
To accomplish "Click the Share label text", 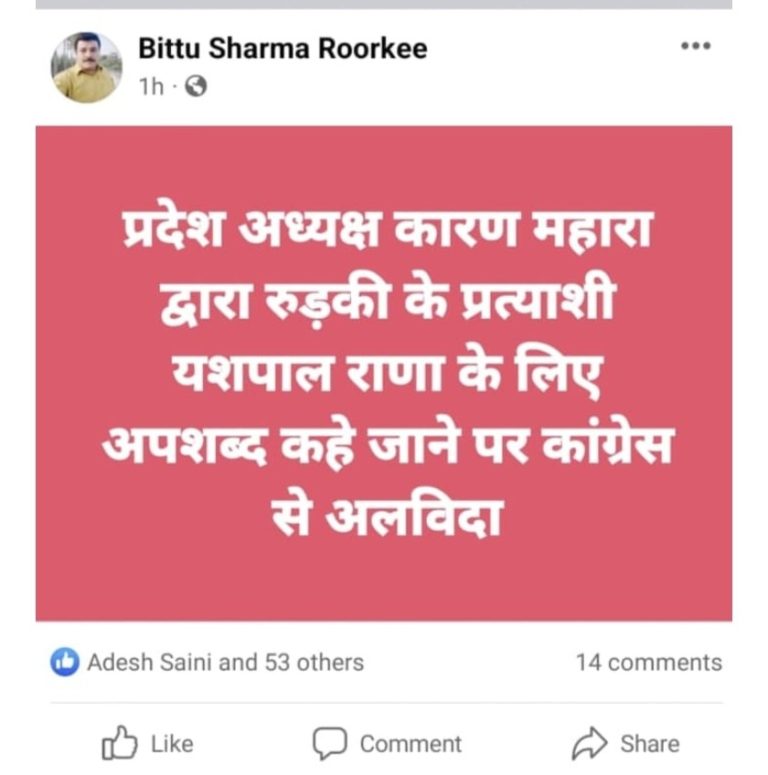I will point(650,744).
